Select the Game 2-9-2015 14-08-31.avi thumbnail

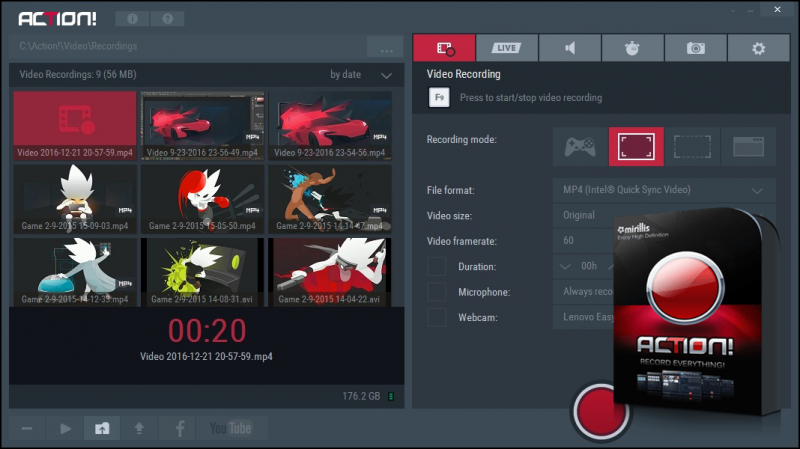tap(202, 271)
